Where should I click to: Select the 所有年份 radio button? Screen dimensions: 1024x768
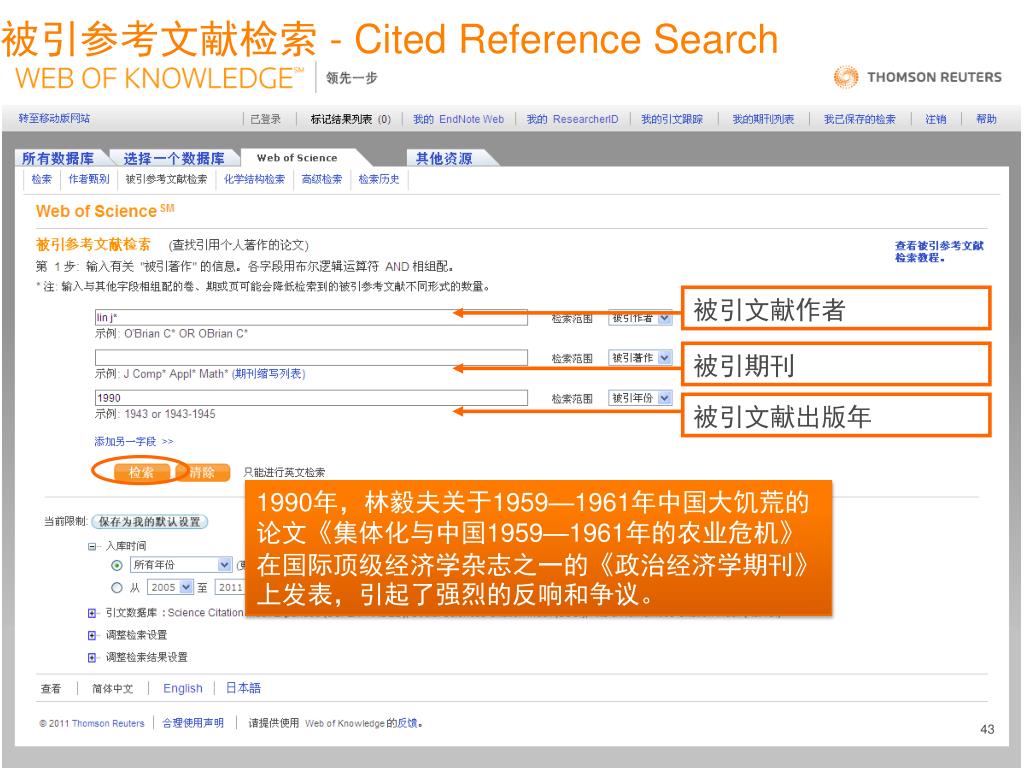click(x=117, y=566)
